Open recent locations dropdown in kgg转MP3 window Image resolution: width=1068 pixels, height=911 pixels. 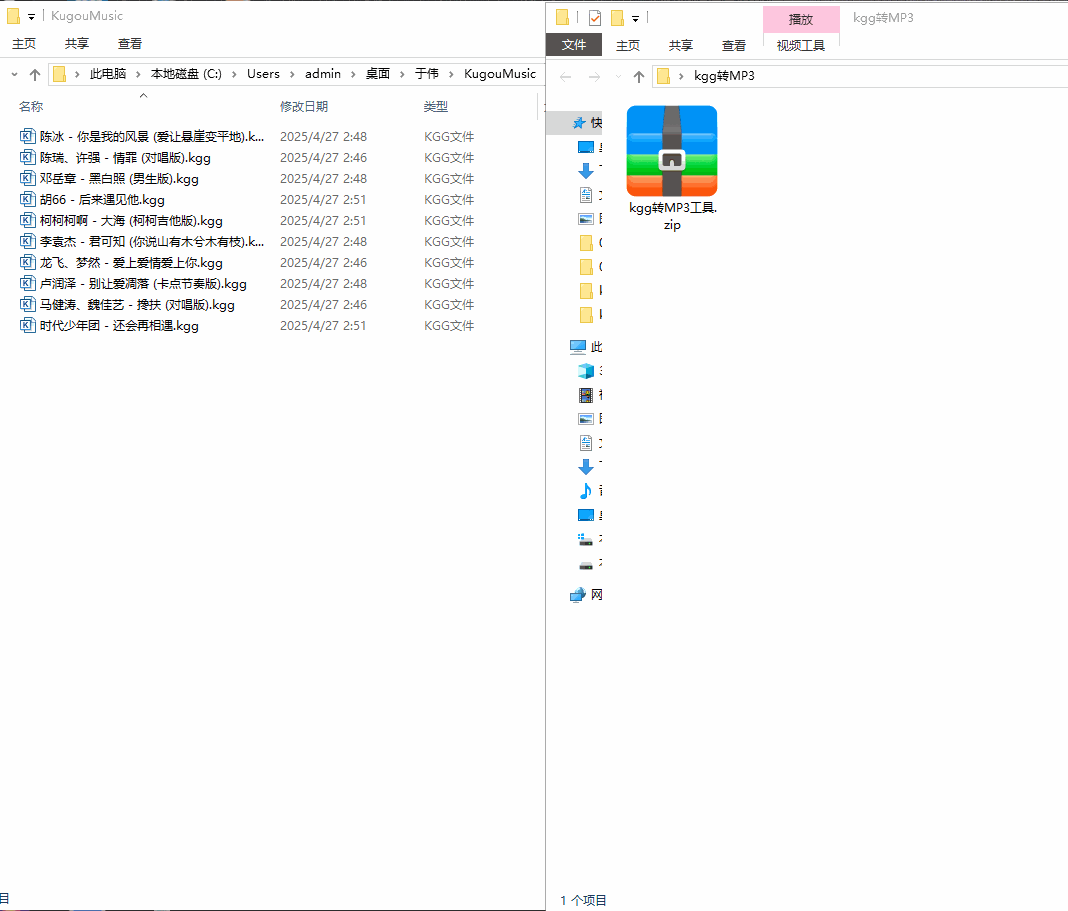coord(618,76)
